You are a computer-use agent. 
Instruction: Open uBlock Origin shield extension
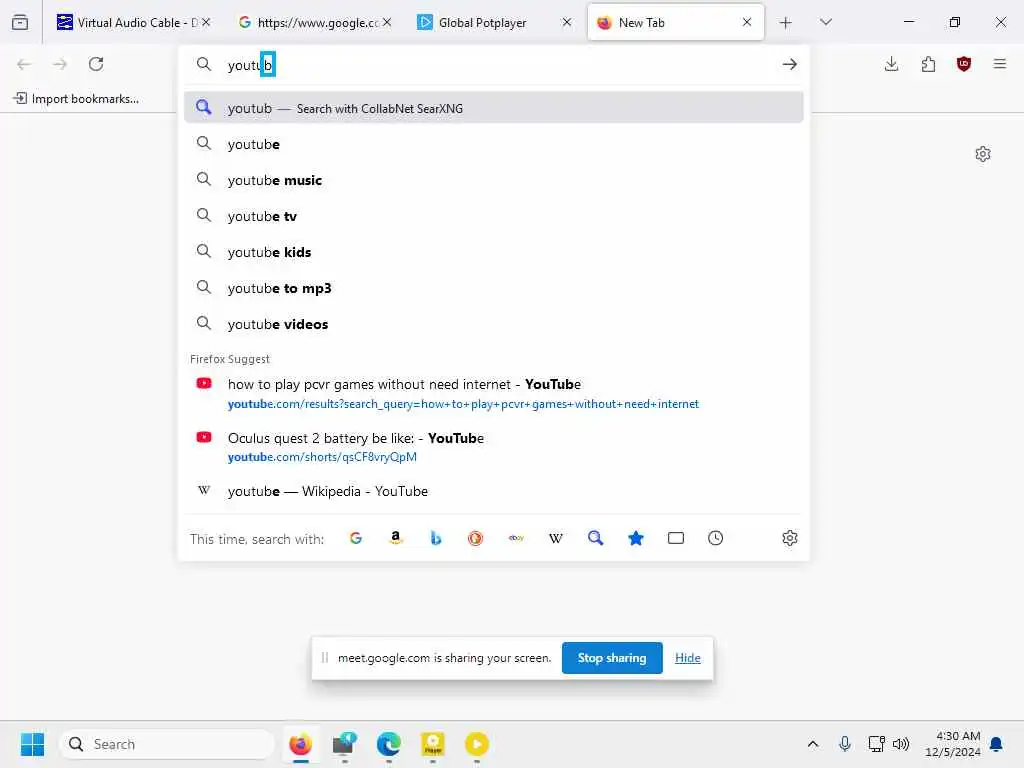(964, 64)
